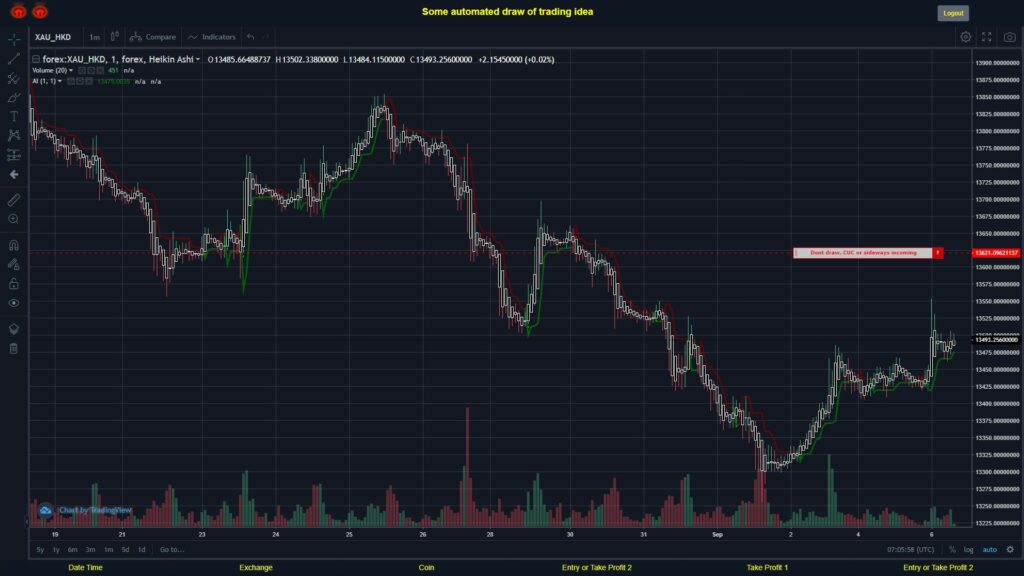Click the left red mascot logo
1024x576 pixels.
pos(18,11)
